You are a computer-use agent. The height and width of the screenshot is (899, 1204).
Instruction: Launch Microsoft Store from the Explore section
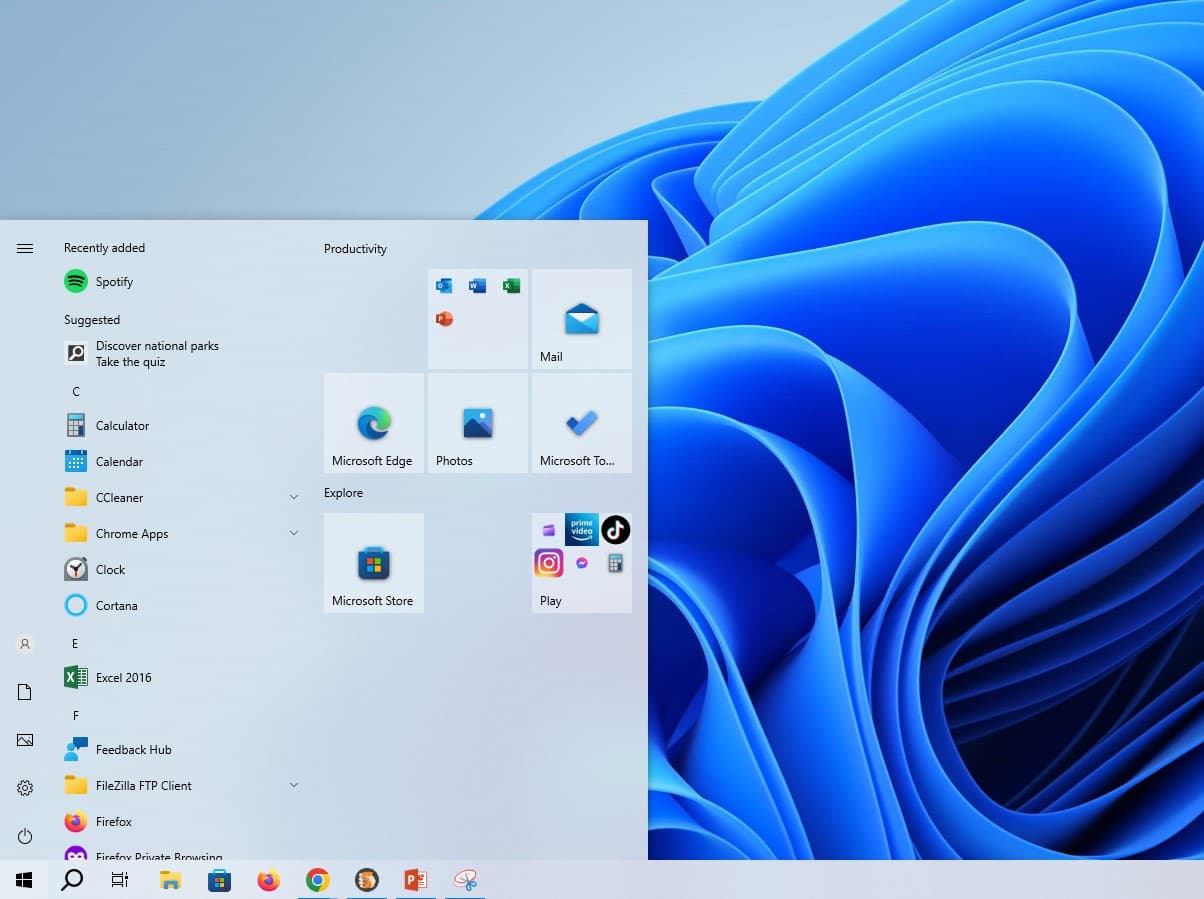pos(373,562)
